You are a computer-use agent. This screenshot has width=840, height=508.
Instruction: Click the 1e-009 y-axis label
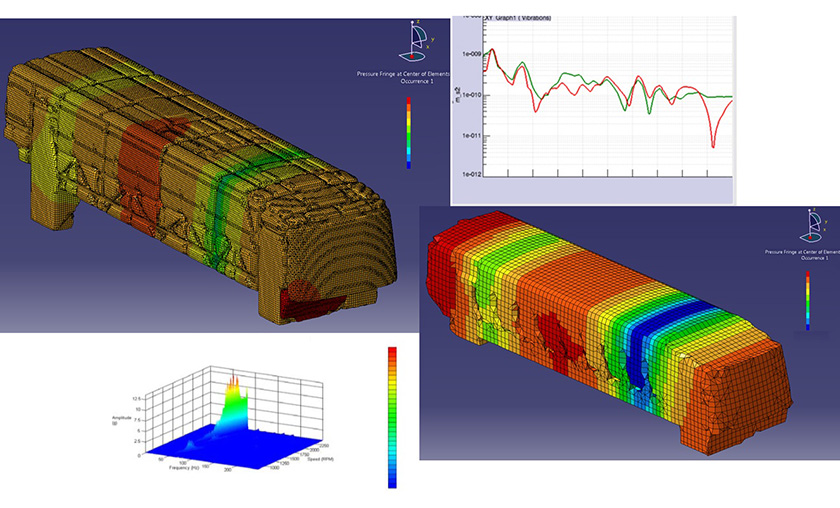[471, 54]
